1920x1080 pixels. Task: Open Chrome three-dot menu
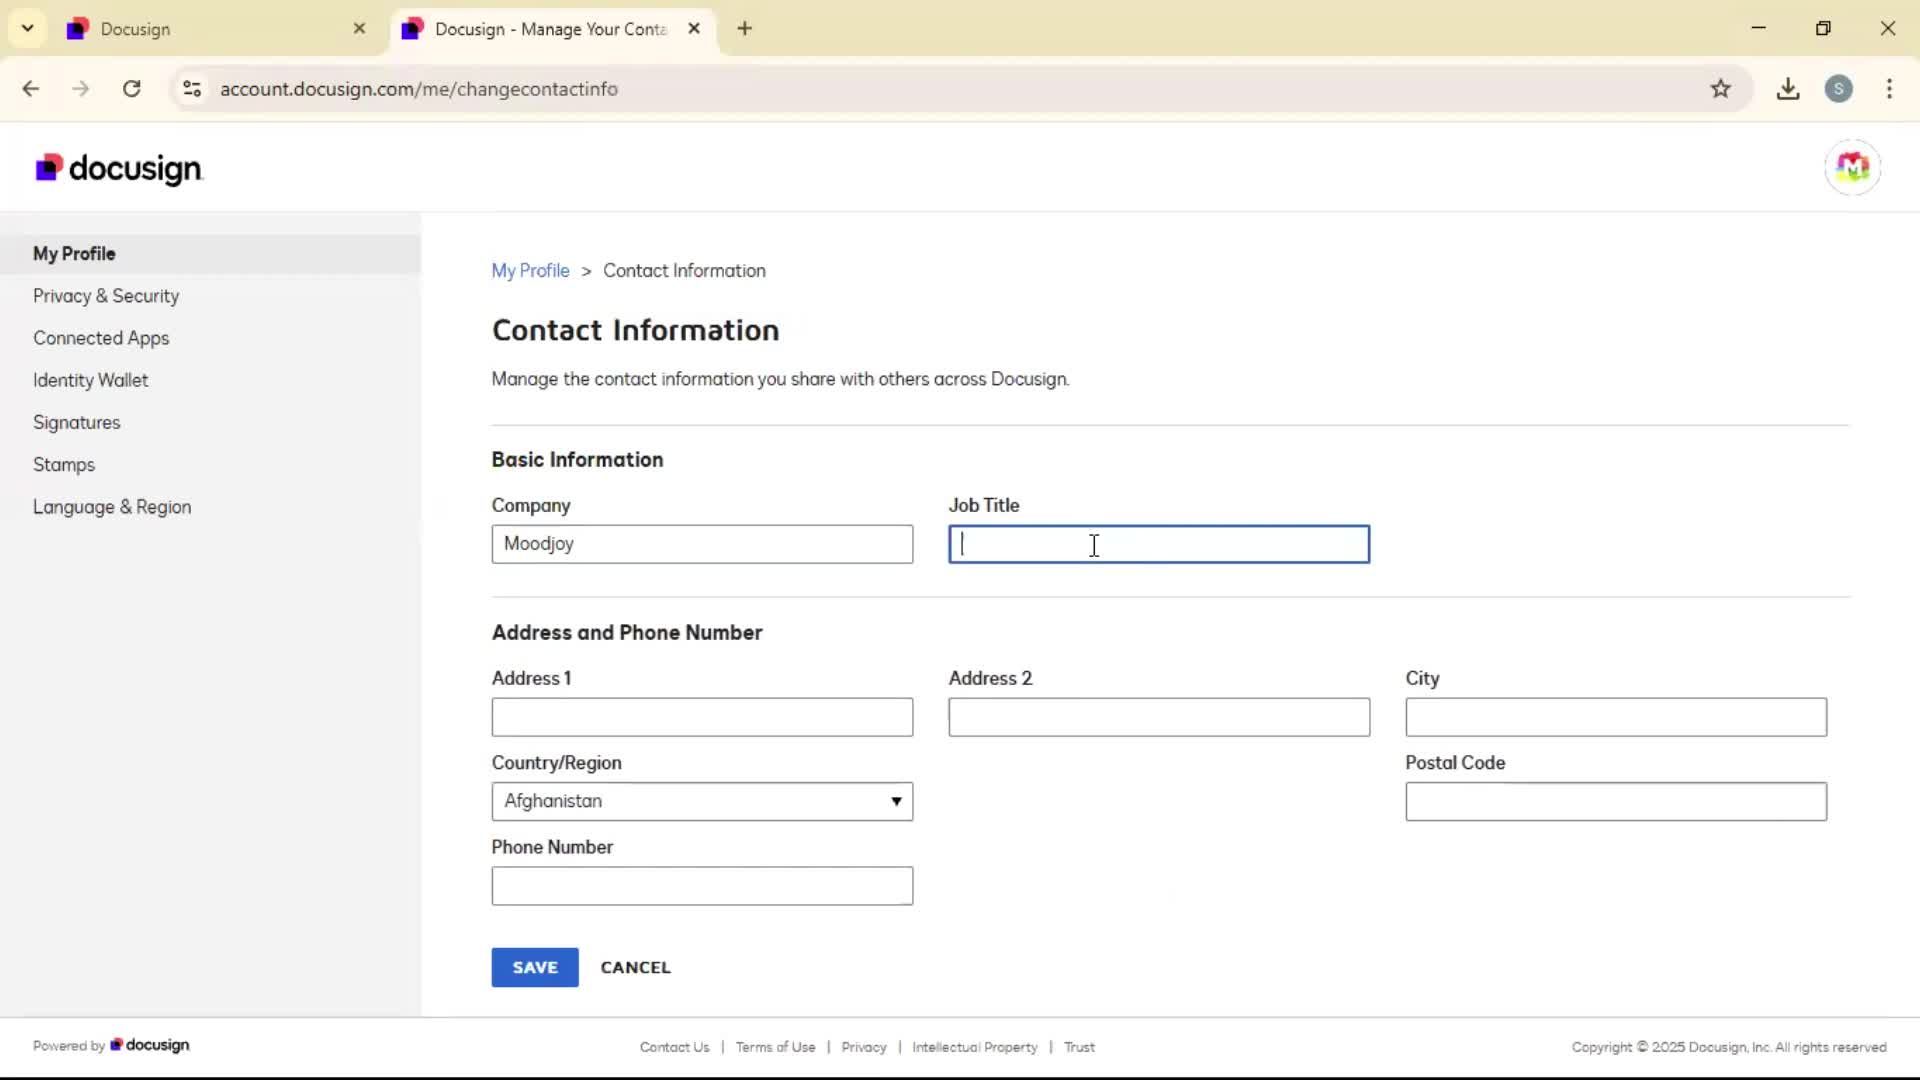[x=1889, y=89]
